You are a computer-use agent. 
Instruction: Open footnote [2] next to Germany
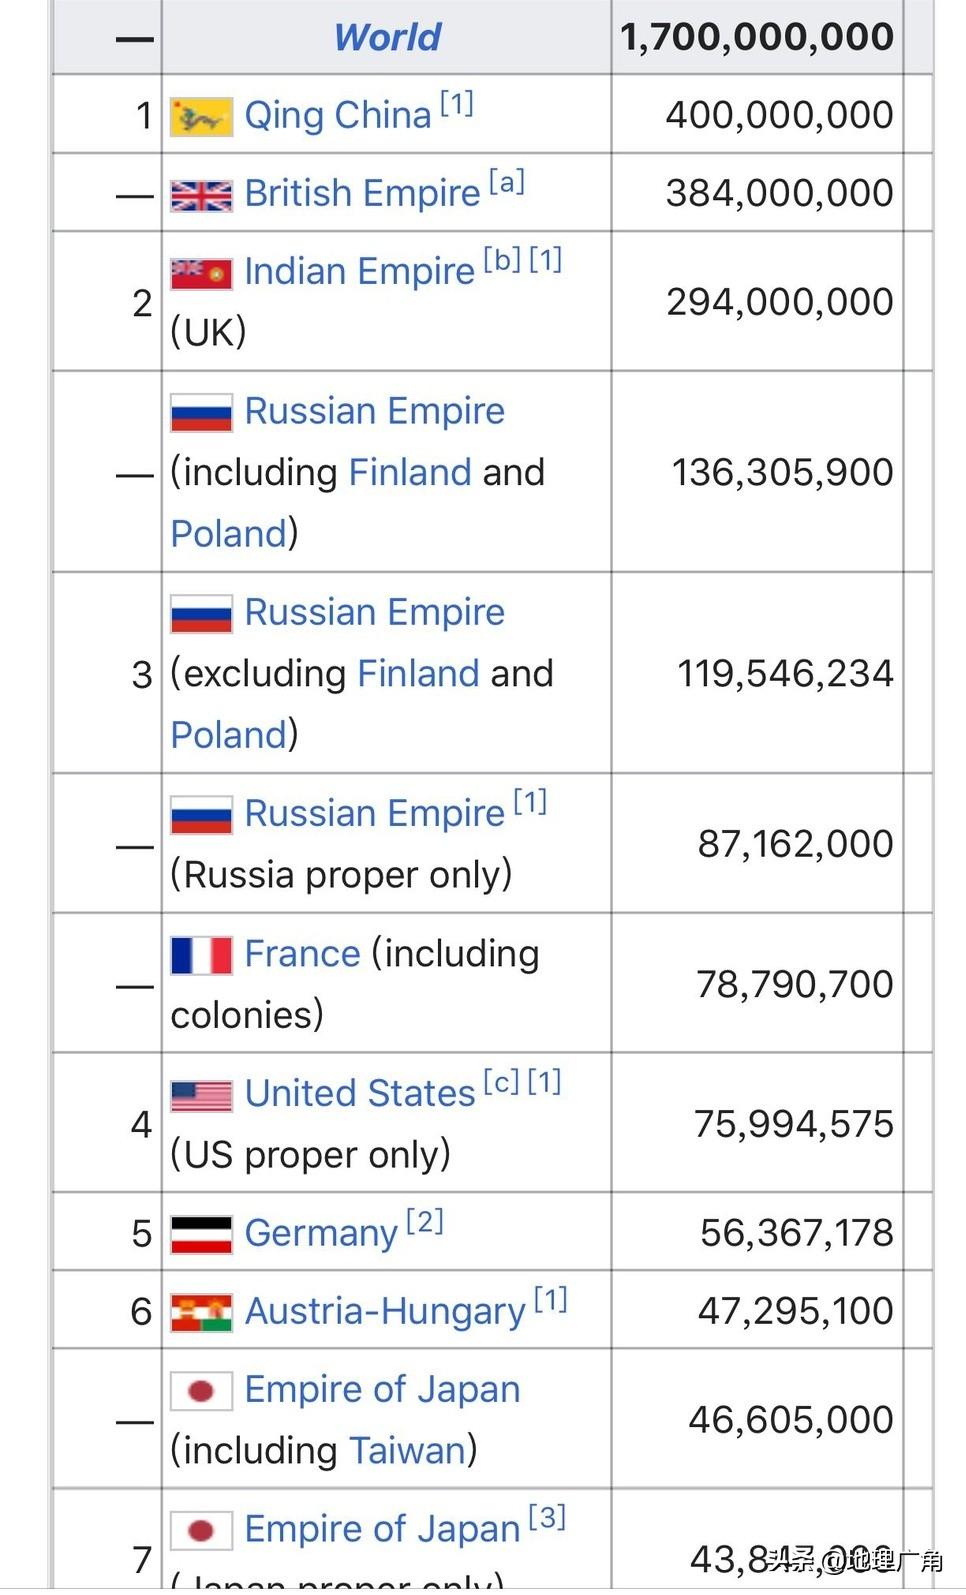[x=425, y=1221]
